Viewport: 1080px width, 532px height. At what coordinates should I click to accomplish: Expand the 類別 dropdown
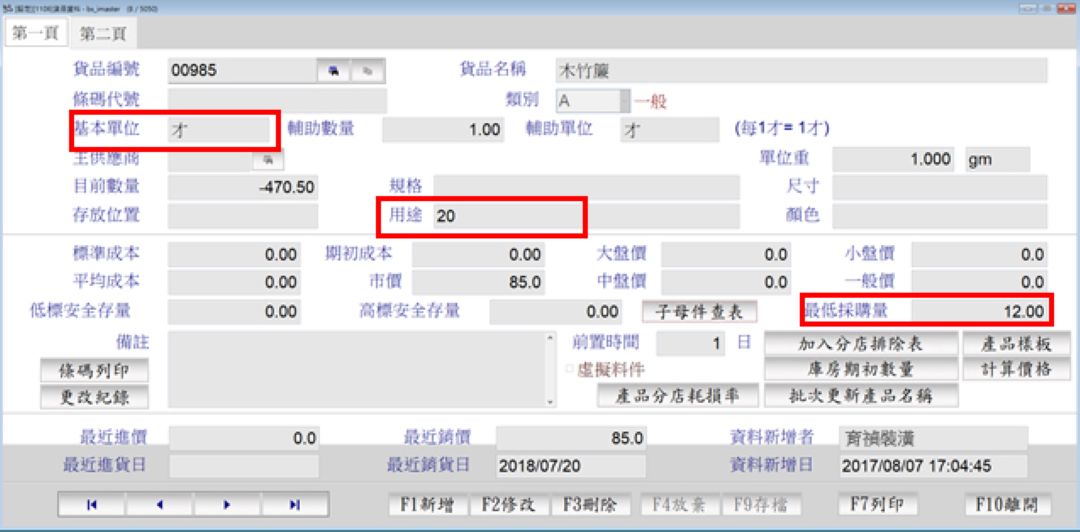tap(625, 101)
